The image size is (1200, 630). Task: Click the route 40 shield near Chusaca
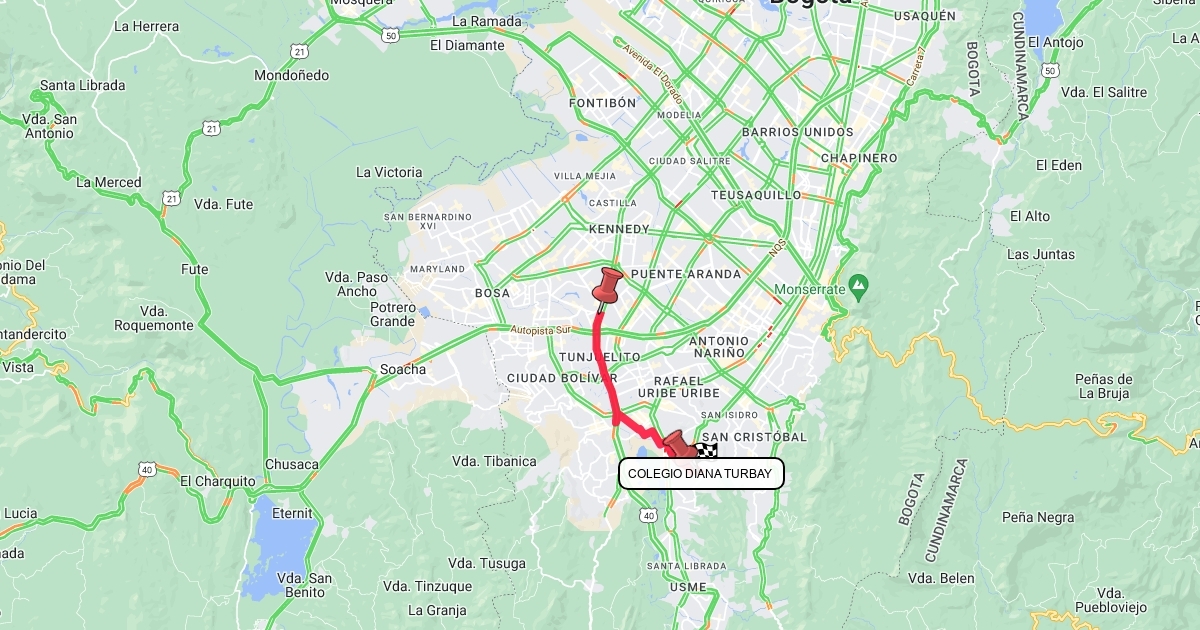tap(147, 468)
